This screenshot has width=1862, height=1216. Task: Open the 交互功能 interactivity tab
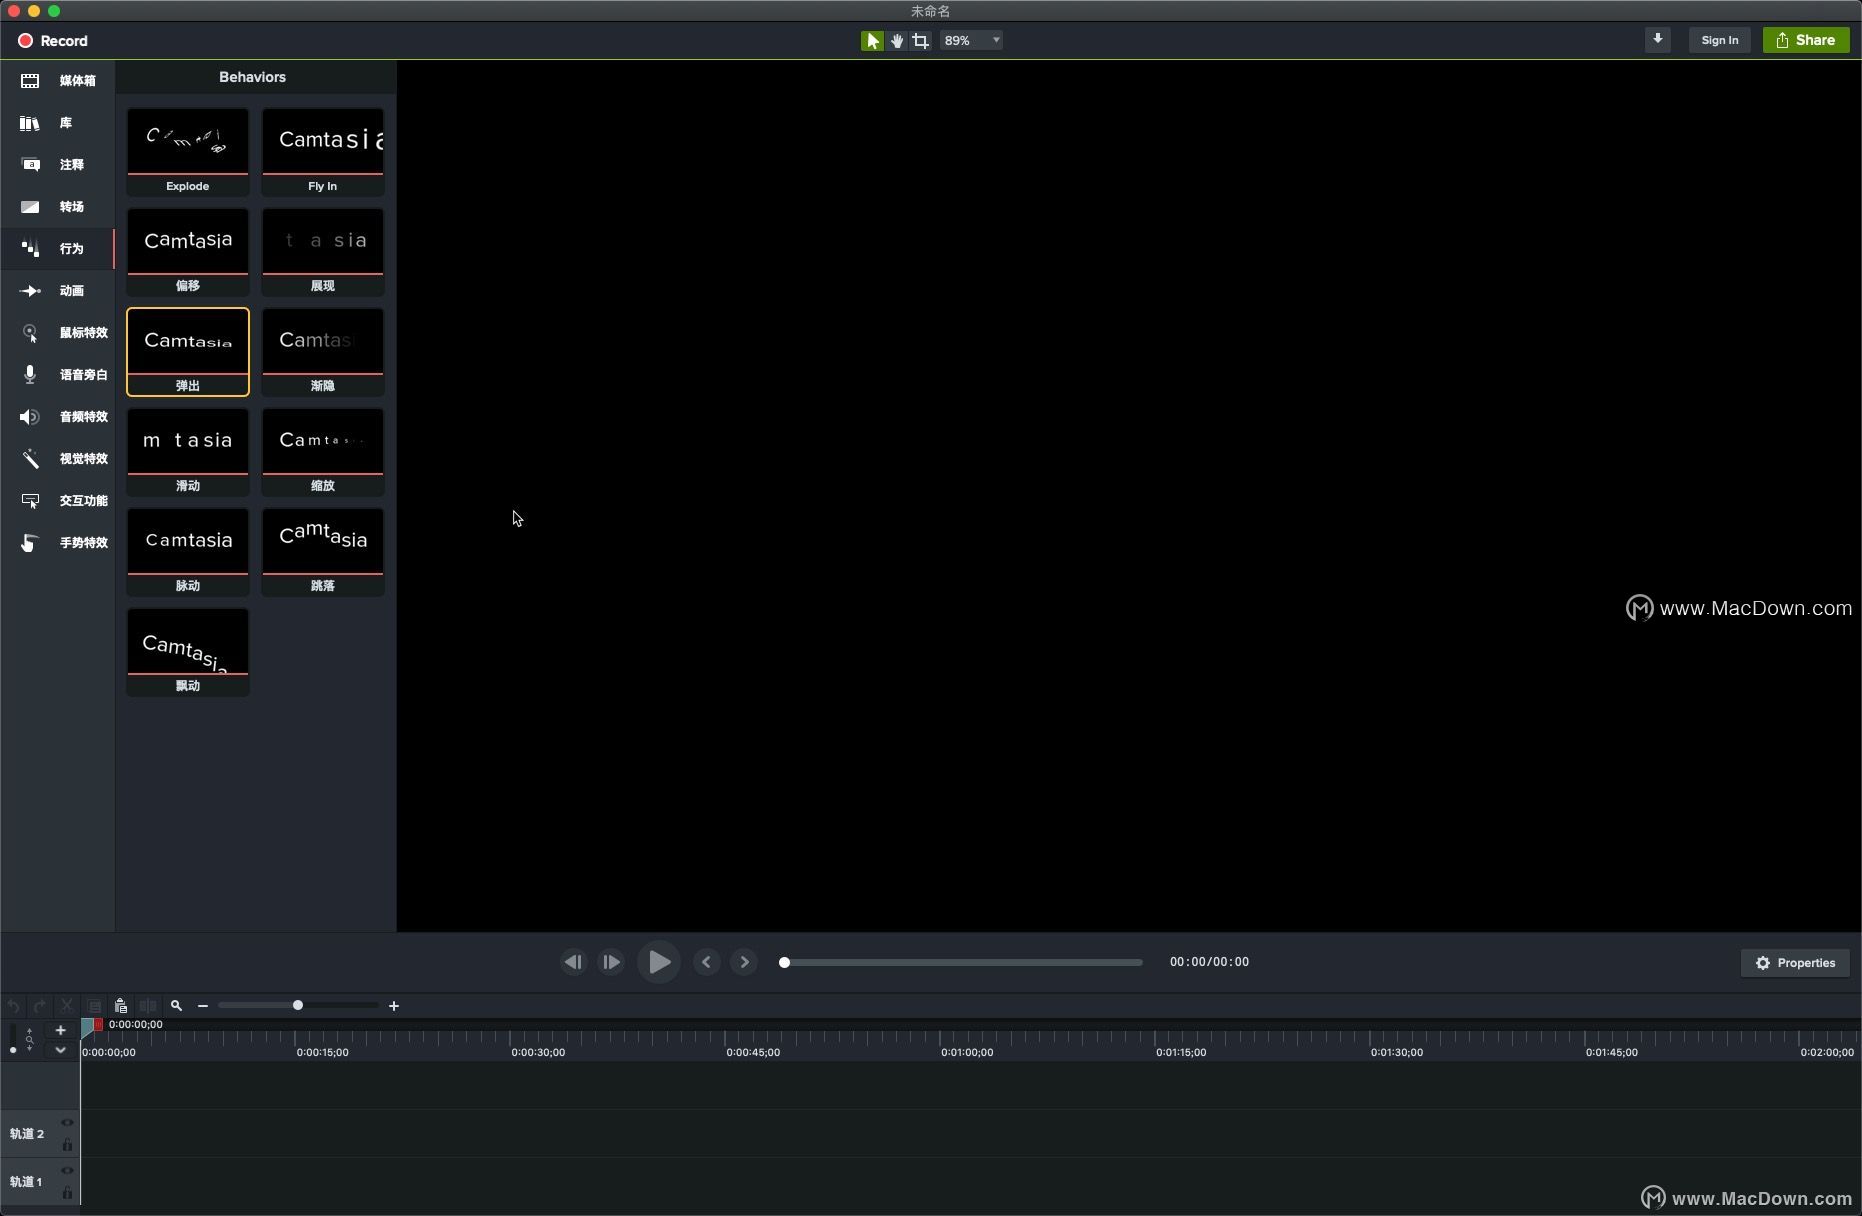click(58, 501)
